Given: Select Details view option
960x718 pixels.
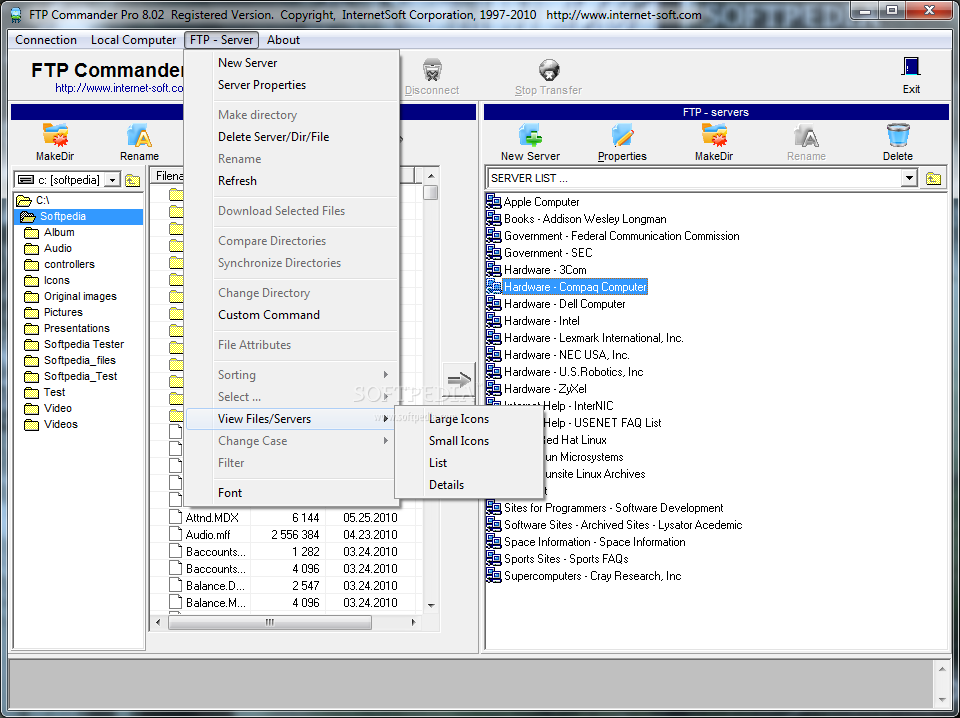Looking at the screenshot, I should pos(468,485).
